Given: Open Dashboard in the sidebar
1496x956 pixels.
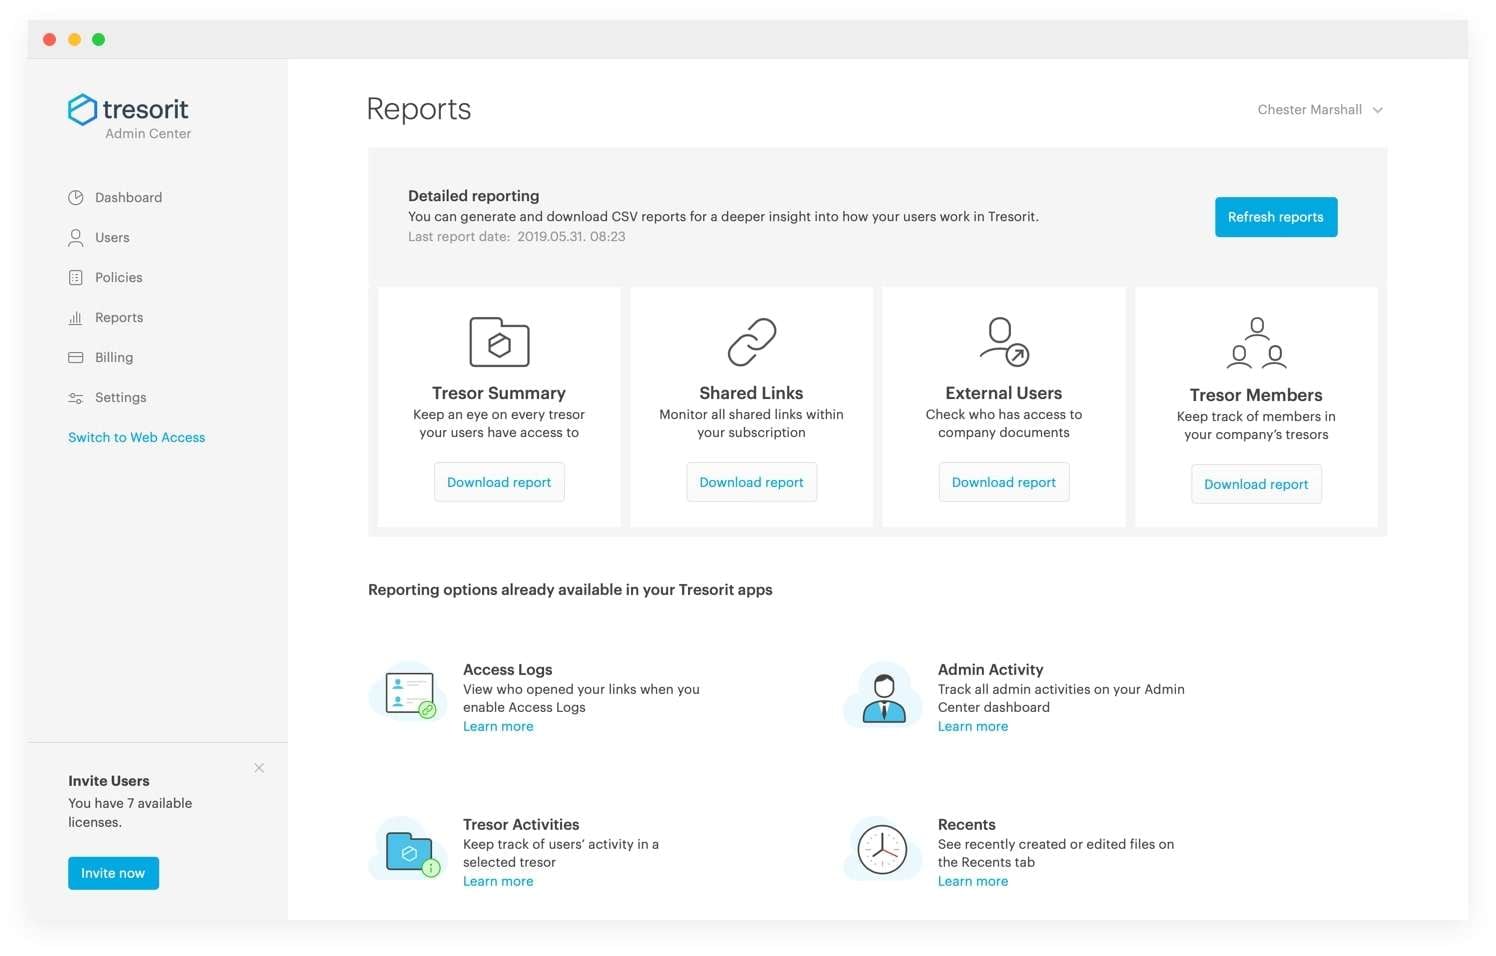Looking at the screenshot, I should click(128, 198).
